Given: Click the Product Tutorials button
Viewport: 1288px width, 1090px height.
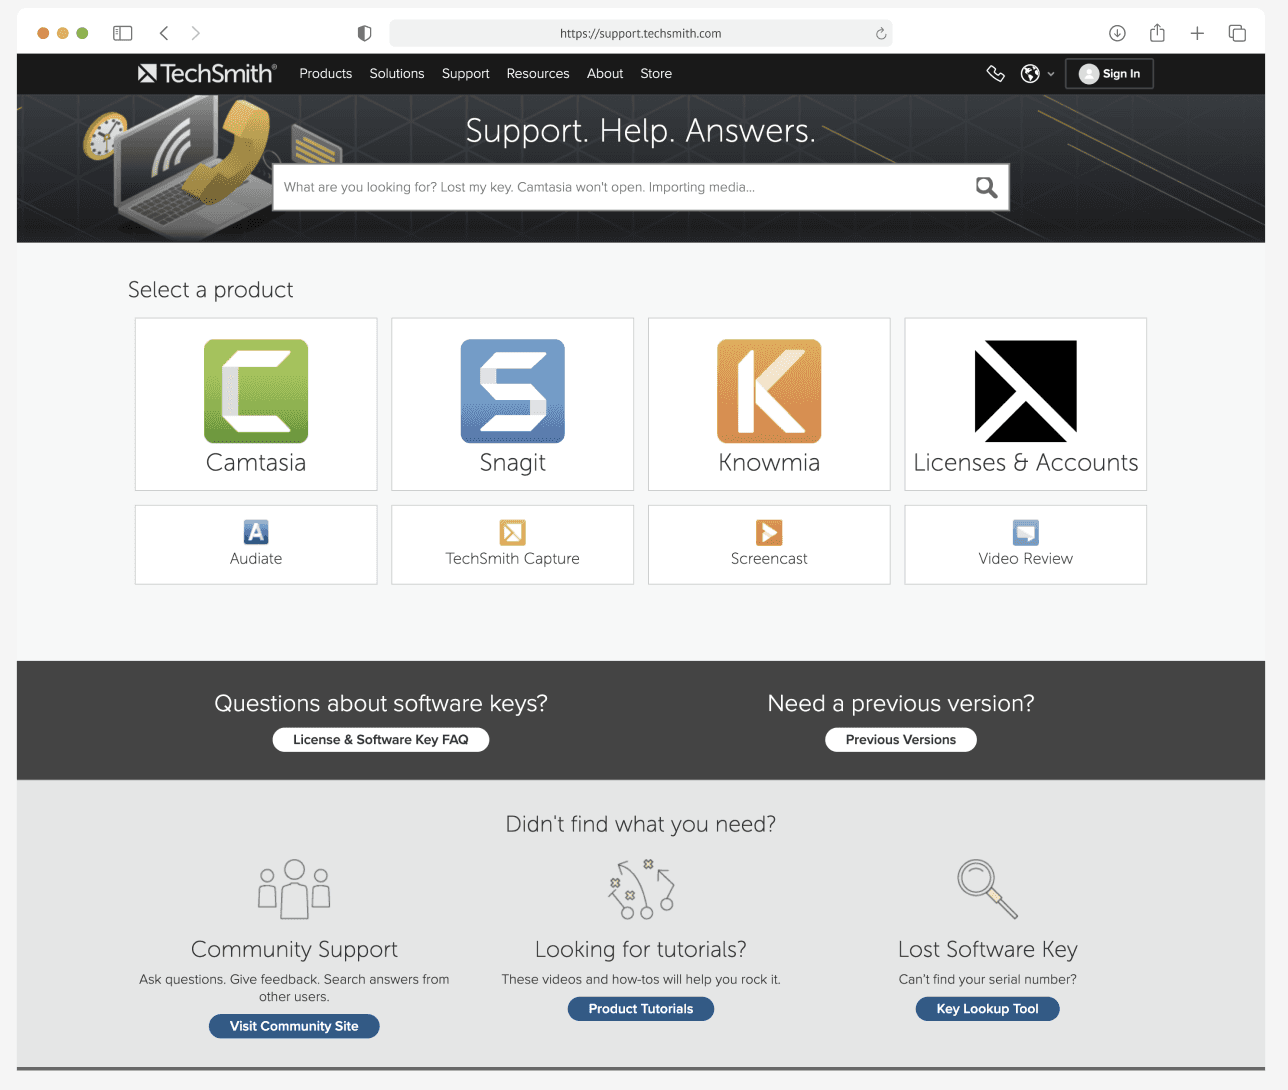Looking at the screenshot, I should [x=641, y=1009].
